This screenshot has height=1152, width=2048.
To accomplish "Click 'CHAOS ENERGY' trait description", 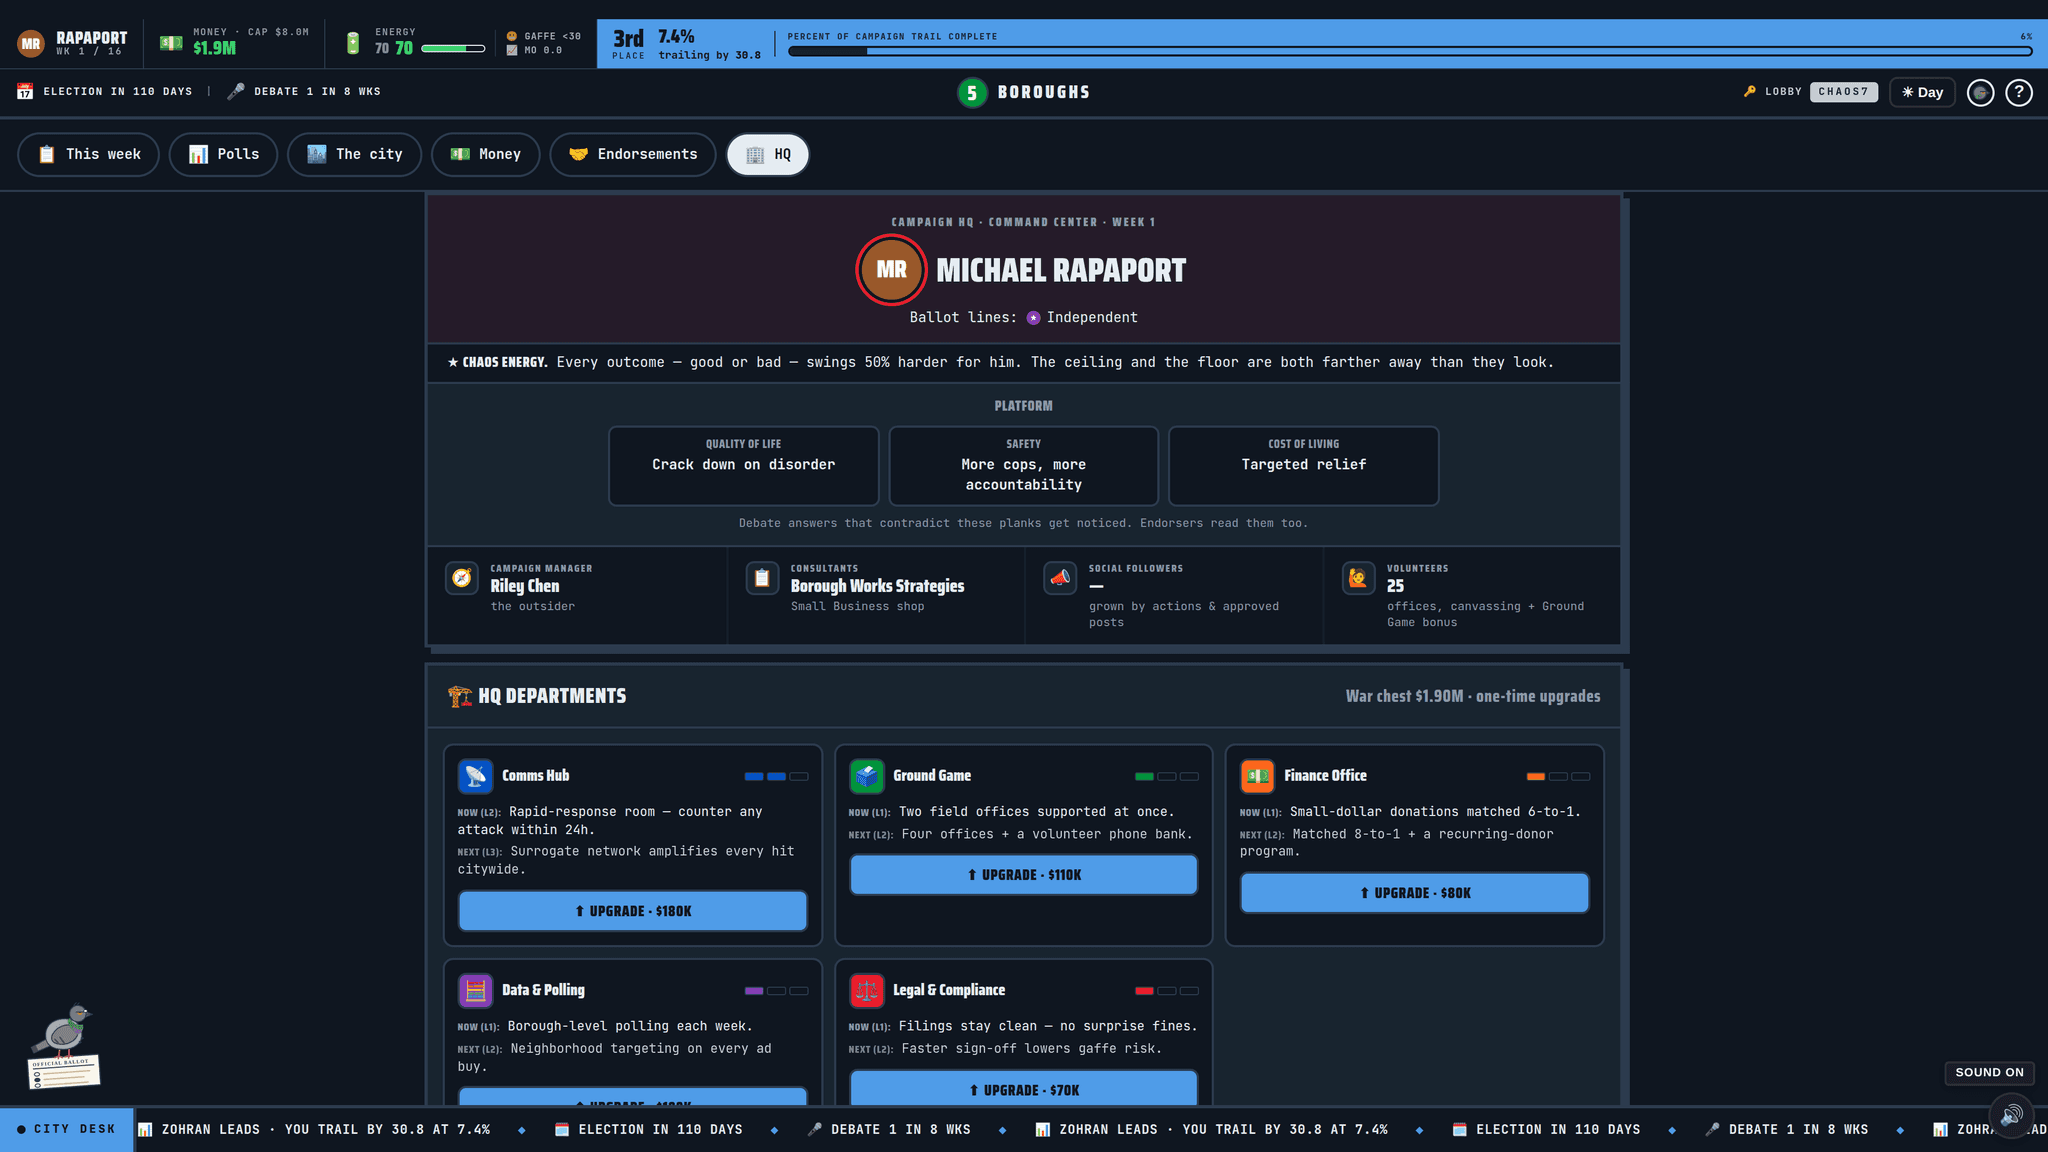I will click(x=1001, y=362).
